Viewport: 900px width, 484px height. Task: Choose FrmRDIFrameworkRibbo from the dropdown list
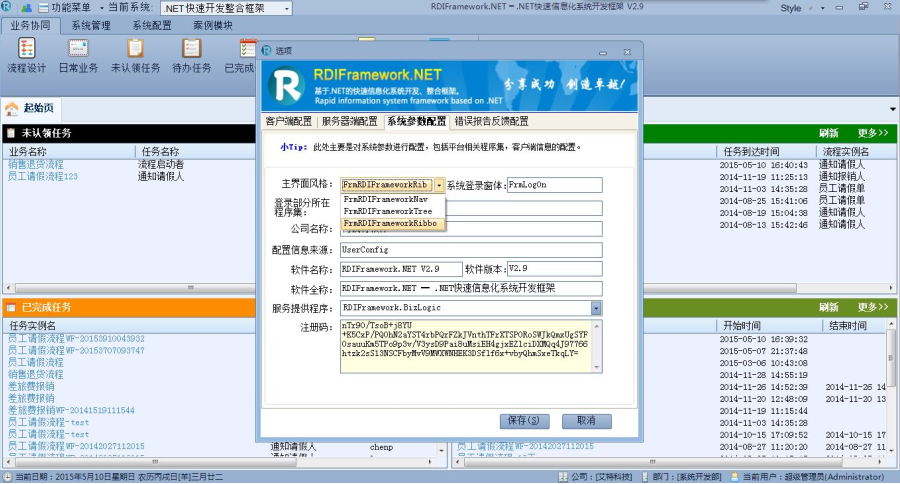(x=393, y=223)
